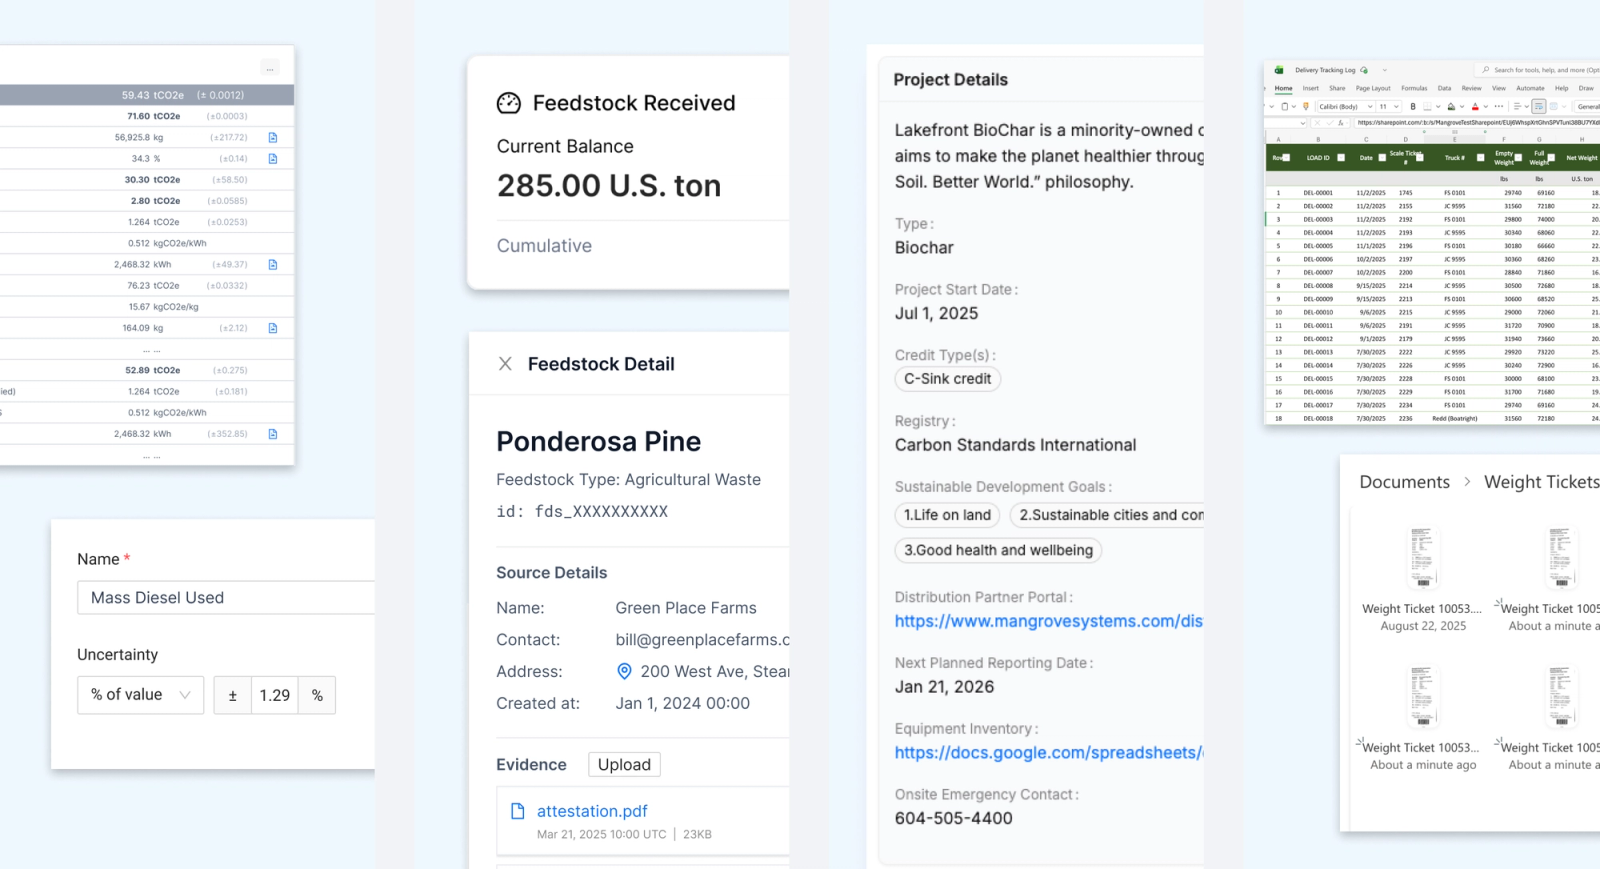The image size is (1600, 869).
Task: Expand the LOAD ID column filter
Action: 1341,157
